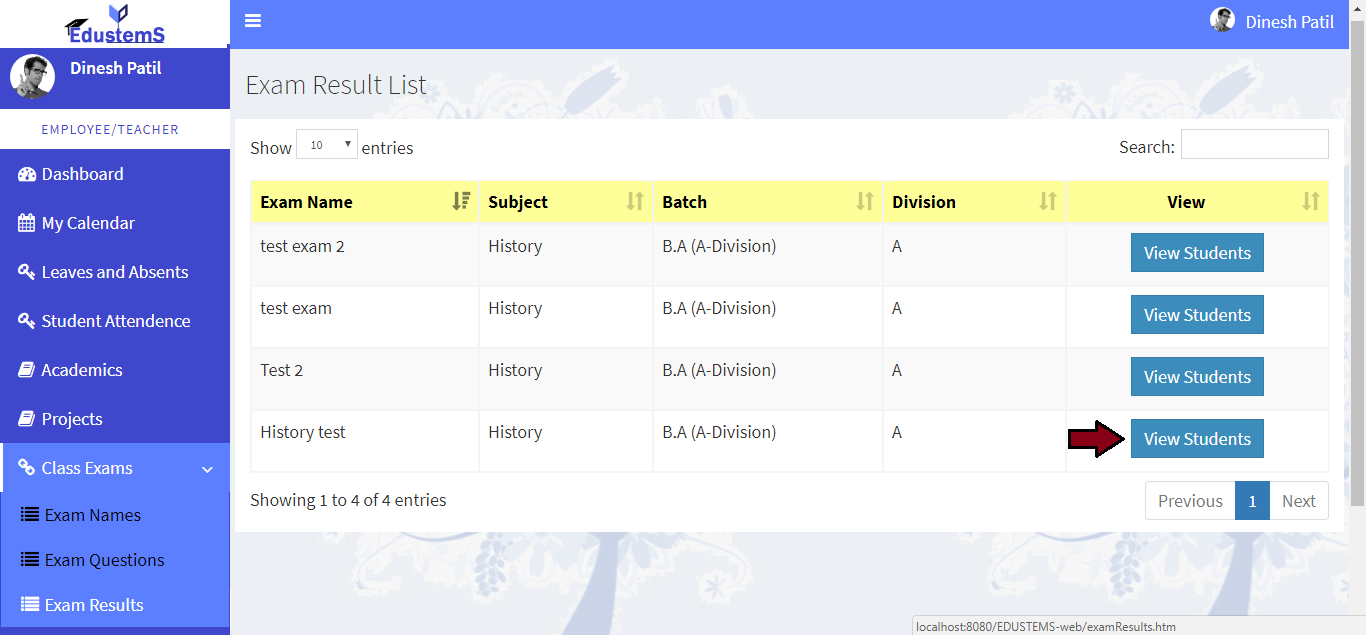Image resolution: width=1366 pixels, height=635 pixels.
Task: Select the Academics book icon
Action: pyautogui.click(x=25, y=369)
